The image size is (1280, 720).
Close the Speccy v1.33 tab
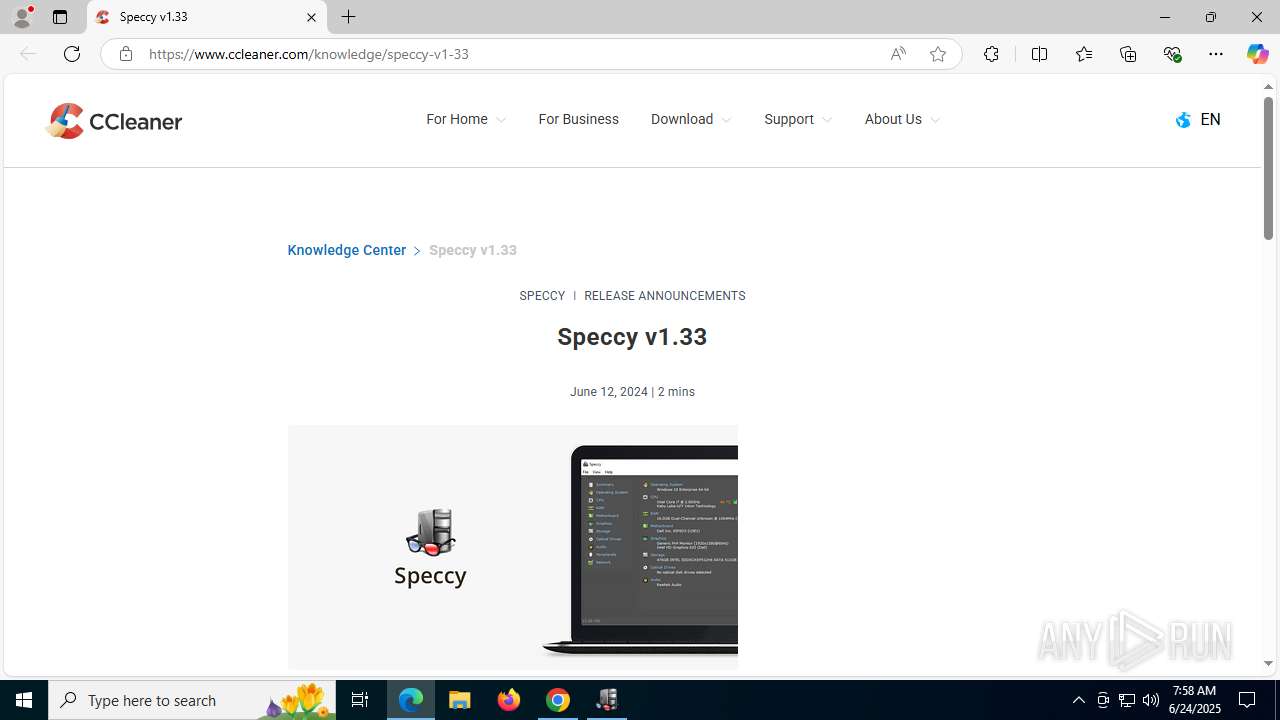click(x=311, y=17)
